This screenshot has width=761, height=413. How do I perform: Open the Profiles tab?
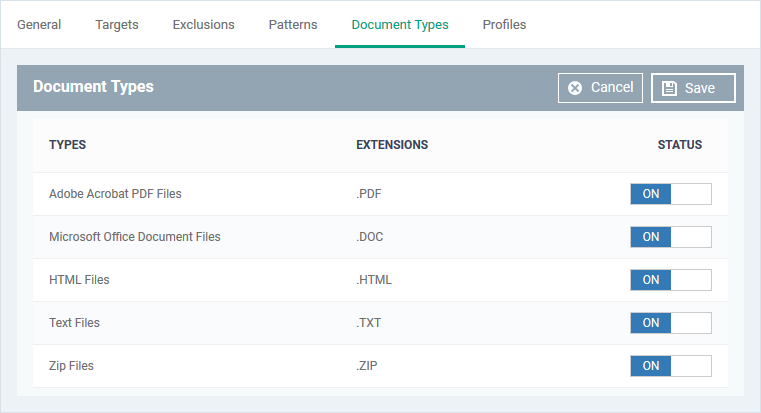(x=504, y=25)
